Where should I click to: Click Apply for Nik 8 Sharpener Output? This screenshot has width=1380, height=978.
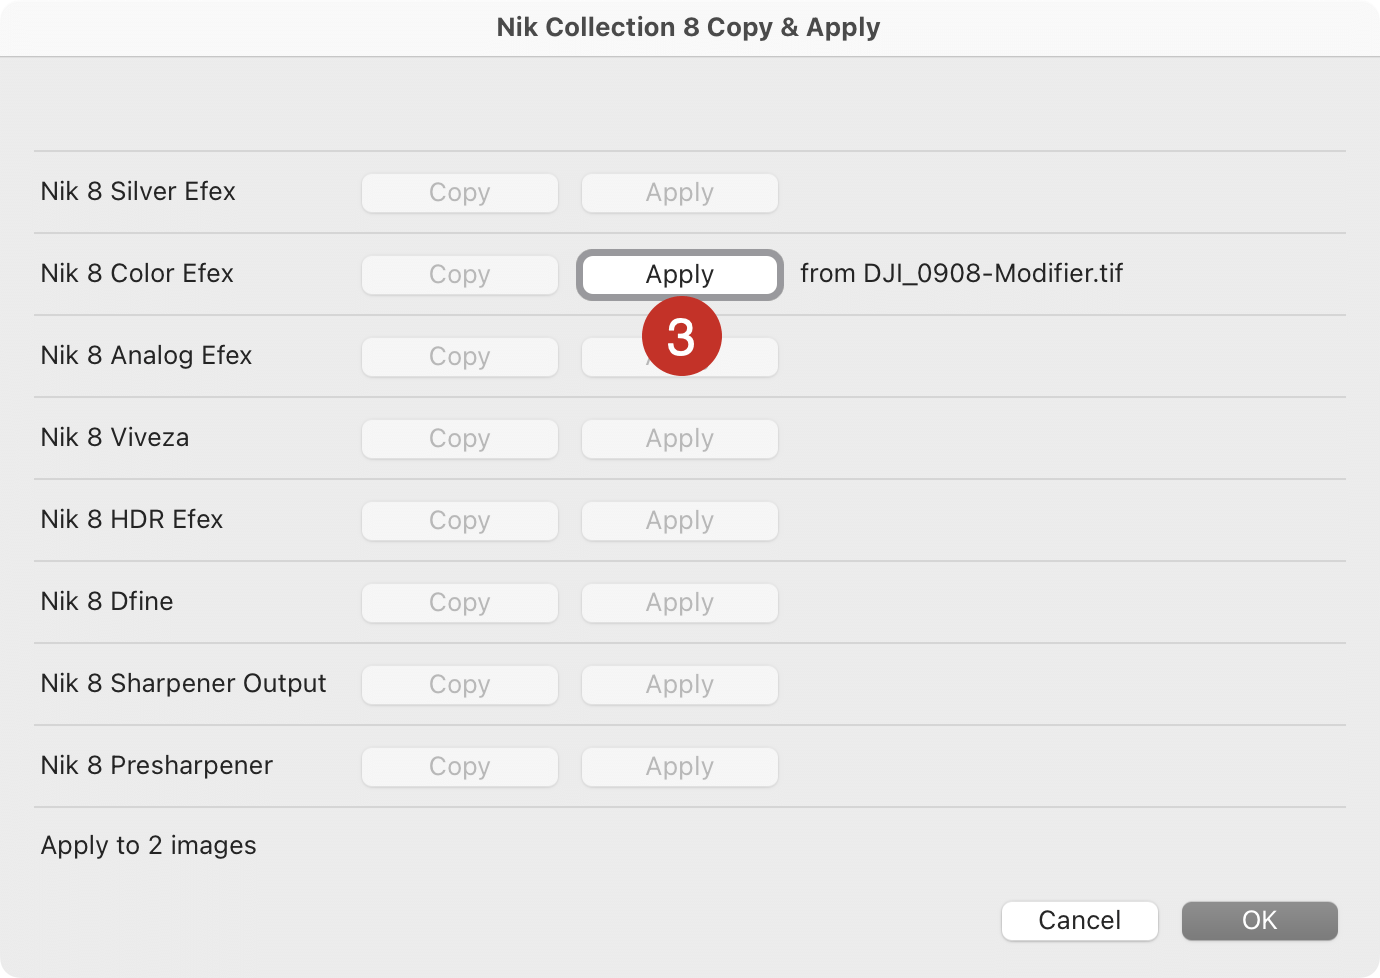pos(680,685)
